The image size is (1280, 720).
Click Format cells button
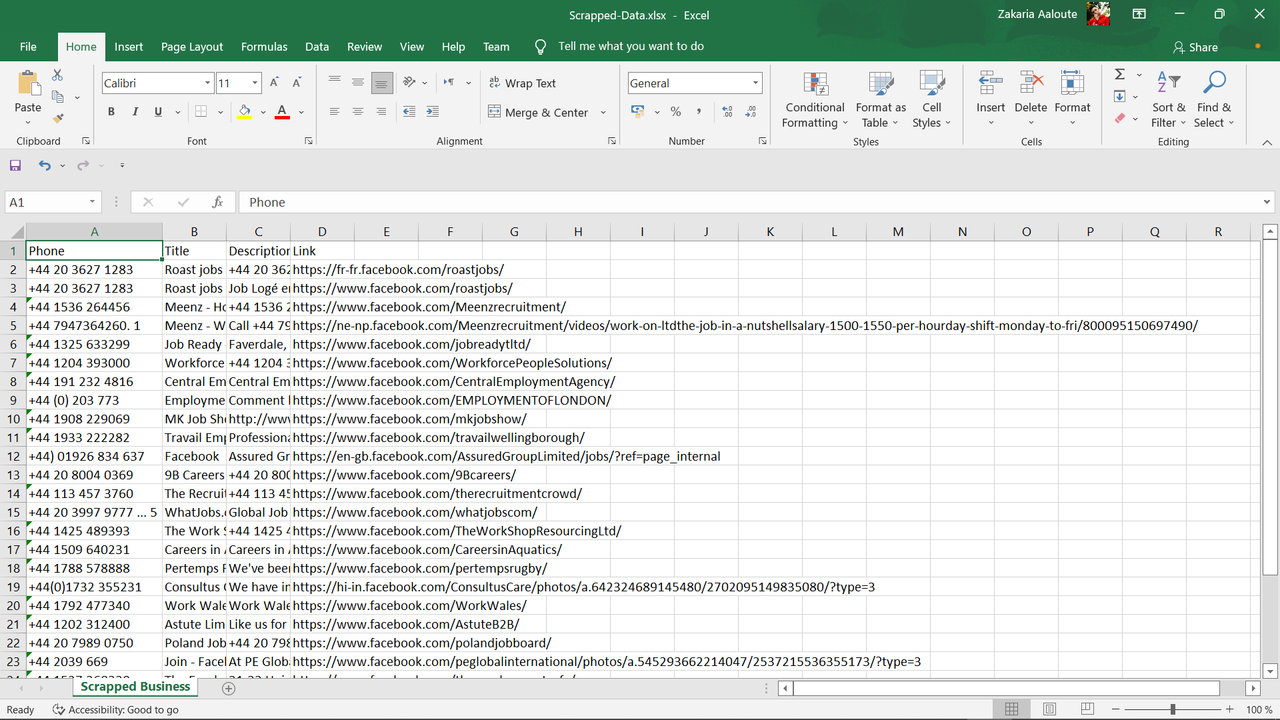pos(1072,100)
